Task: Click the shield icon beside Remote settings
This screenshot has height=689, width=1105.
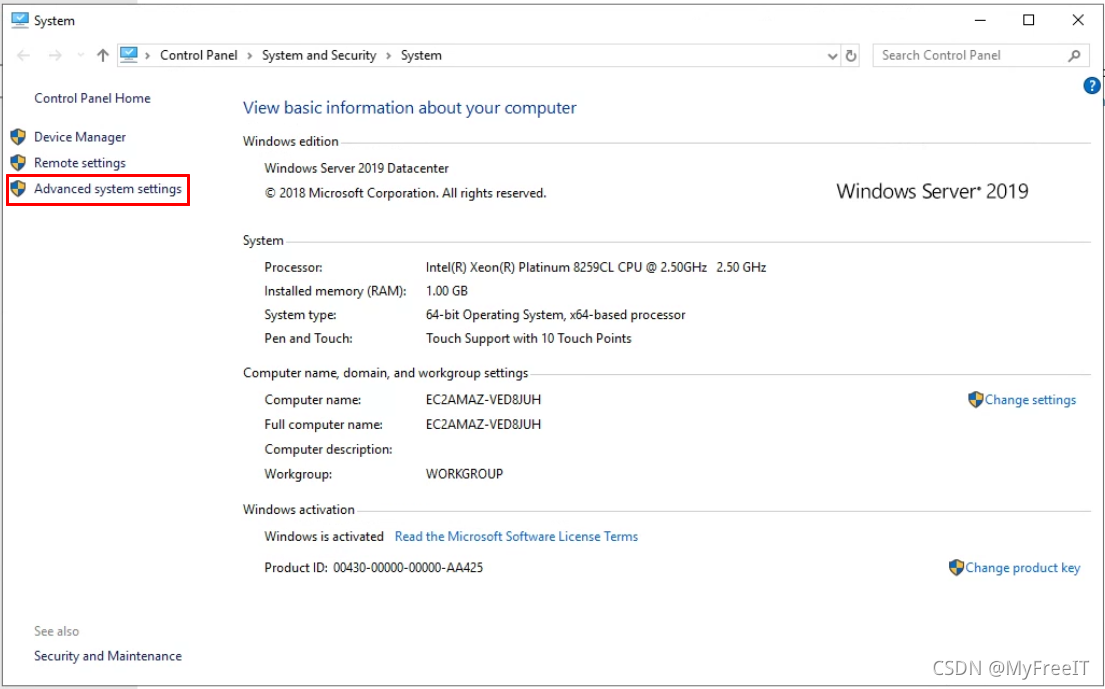Action: [18, 163]
